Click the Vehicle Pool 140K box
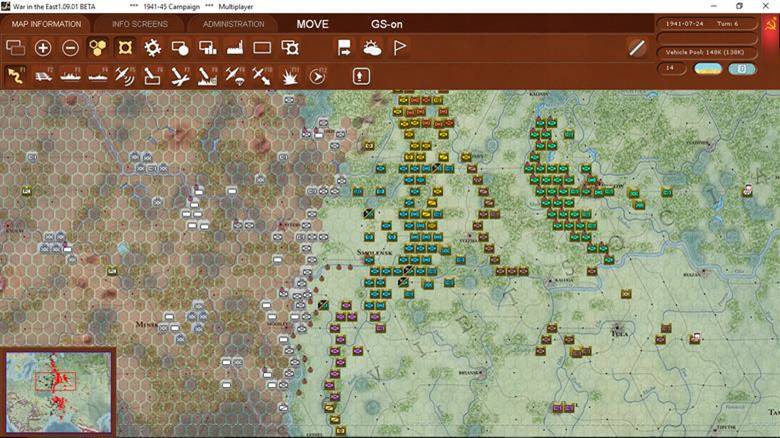 707,52
